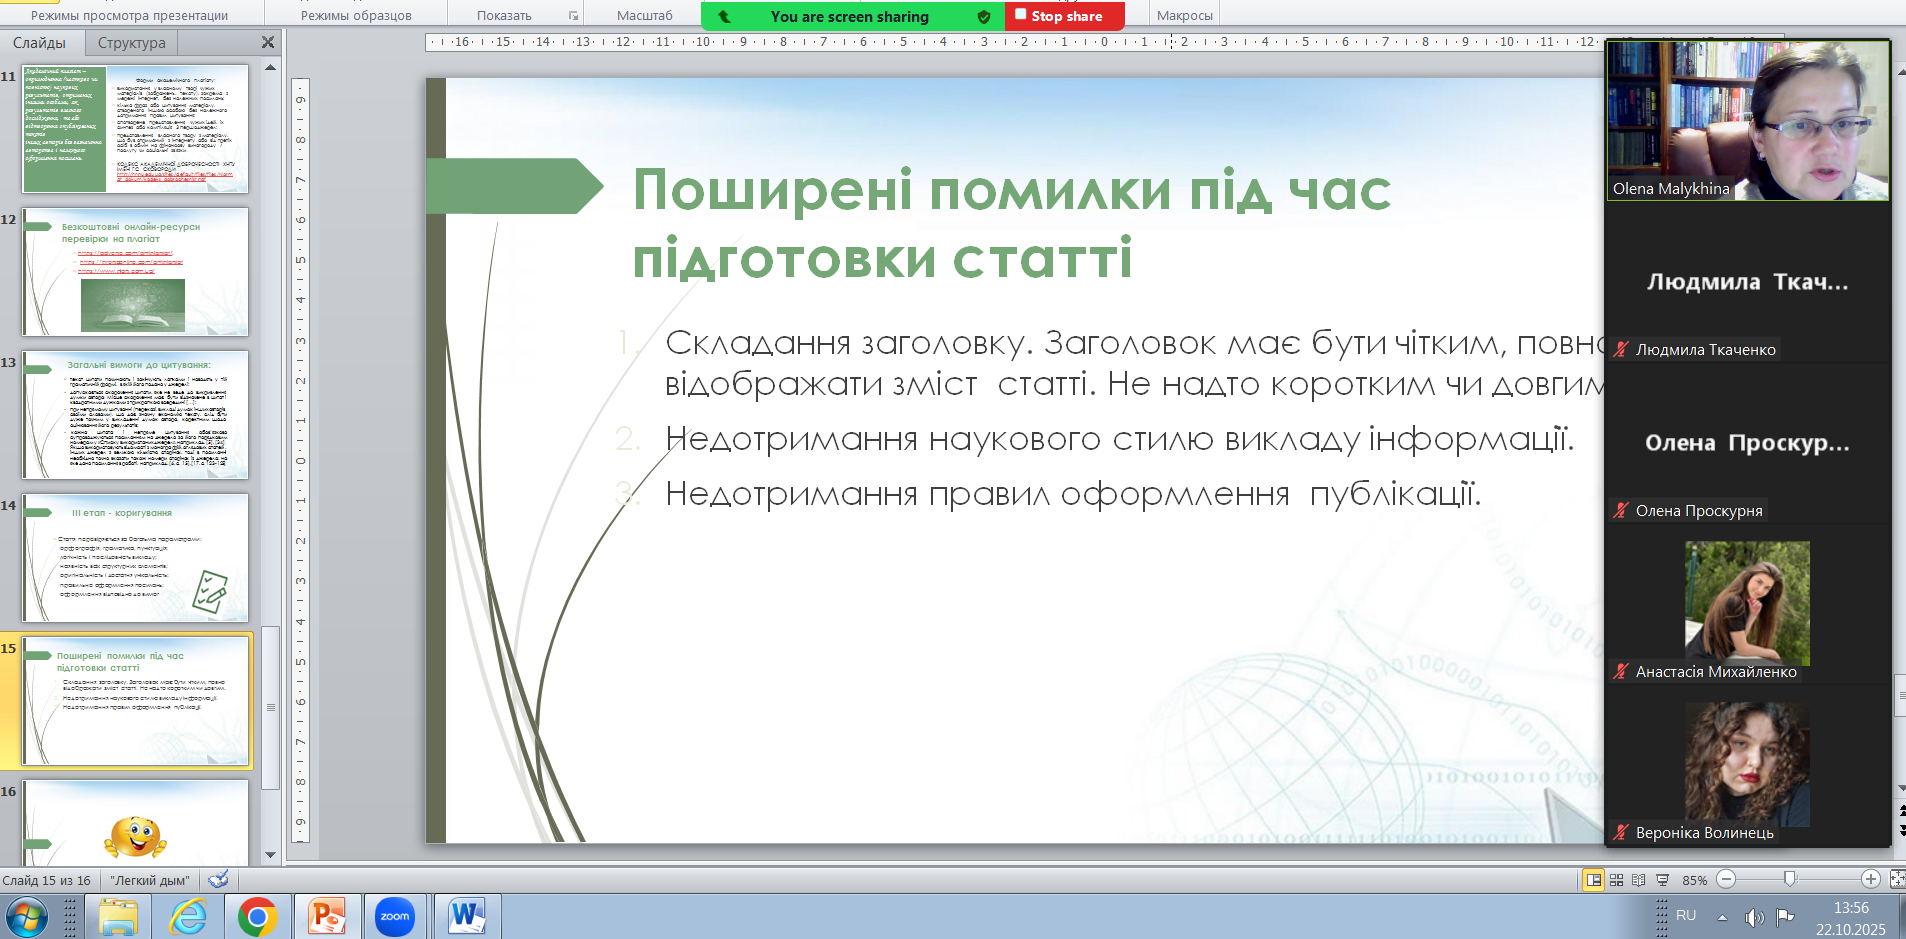Open Zoom app from taskbar

click(x=394, y=916)
